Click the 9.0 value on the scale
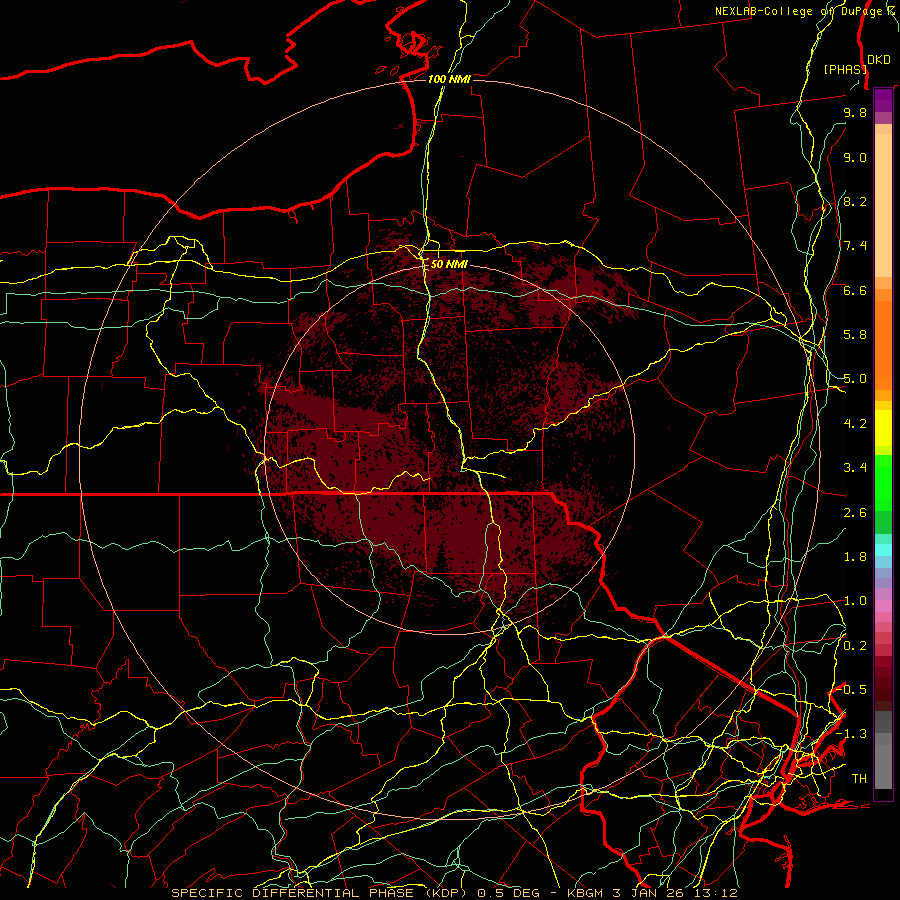Screen dimensions: 900x900 point(855,157)
